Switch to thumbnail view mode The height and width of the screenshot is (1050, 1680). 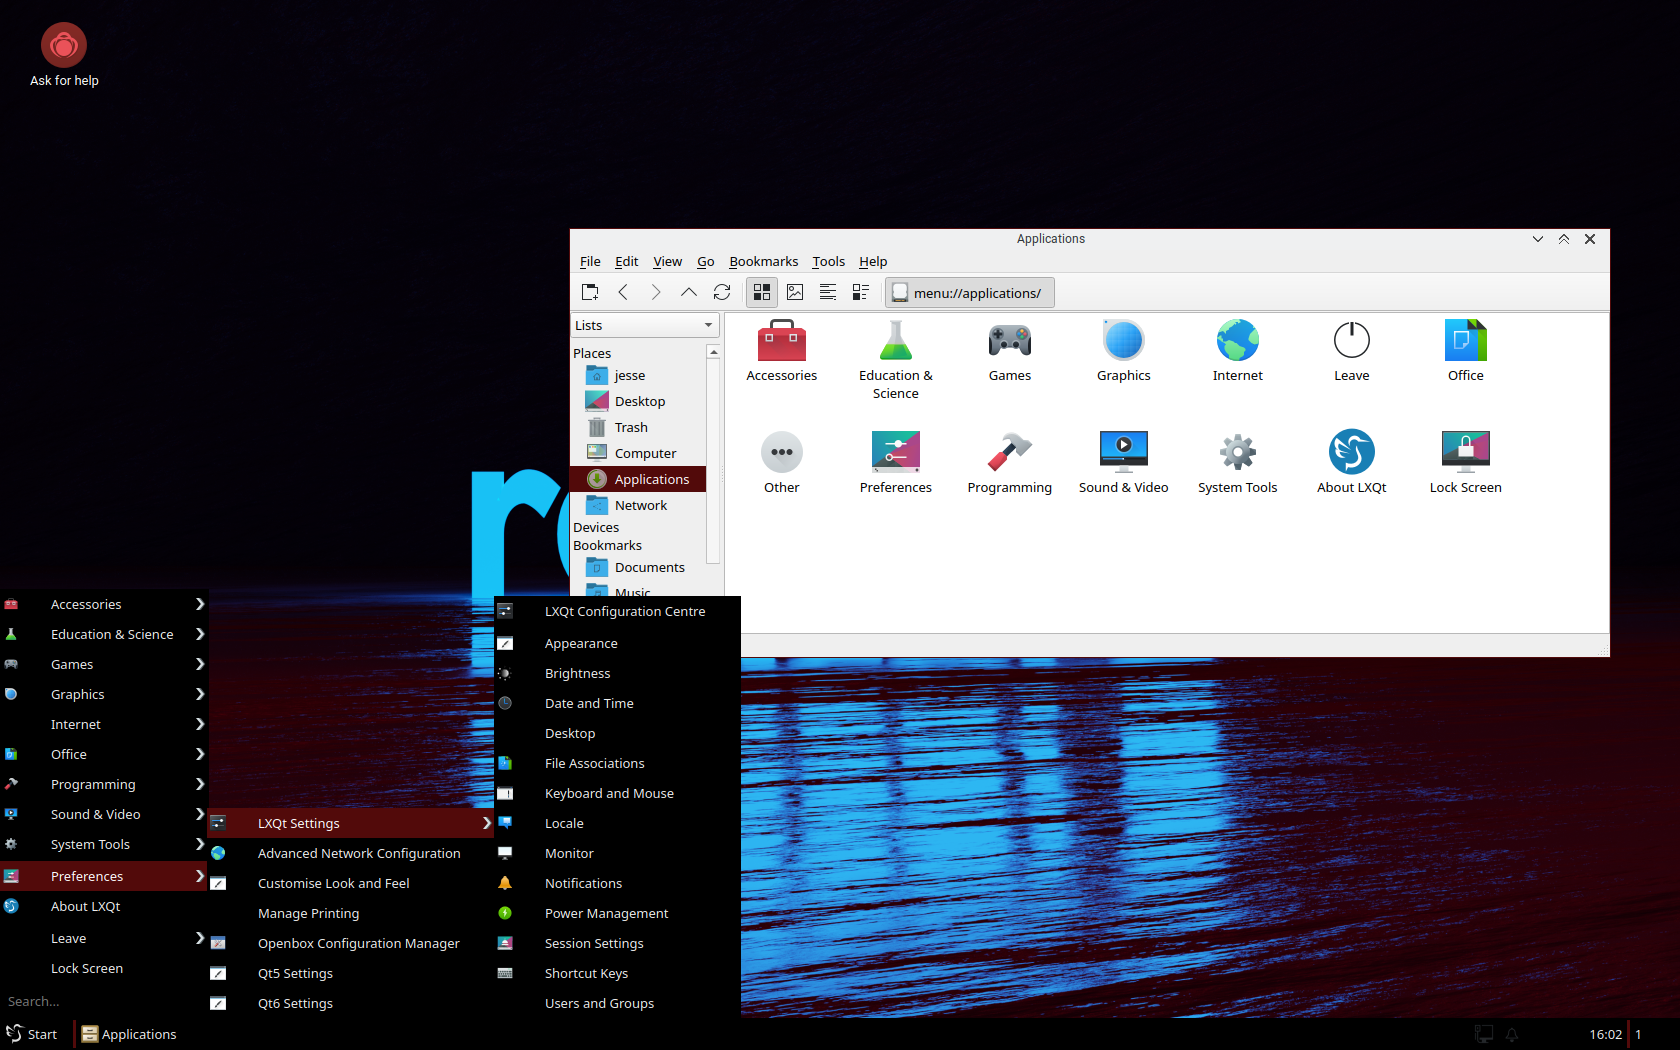point(795,292)
